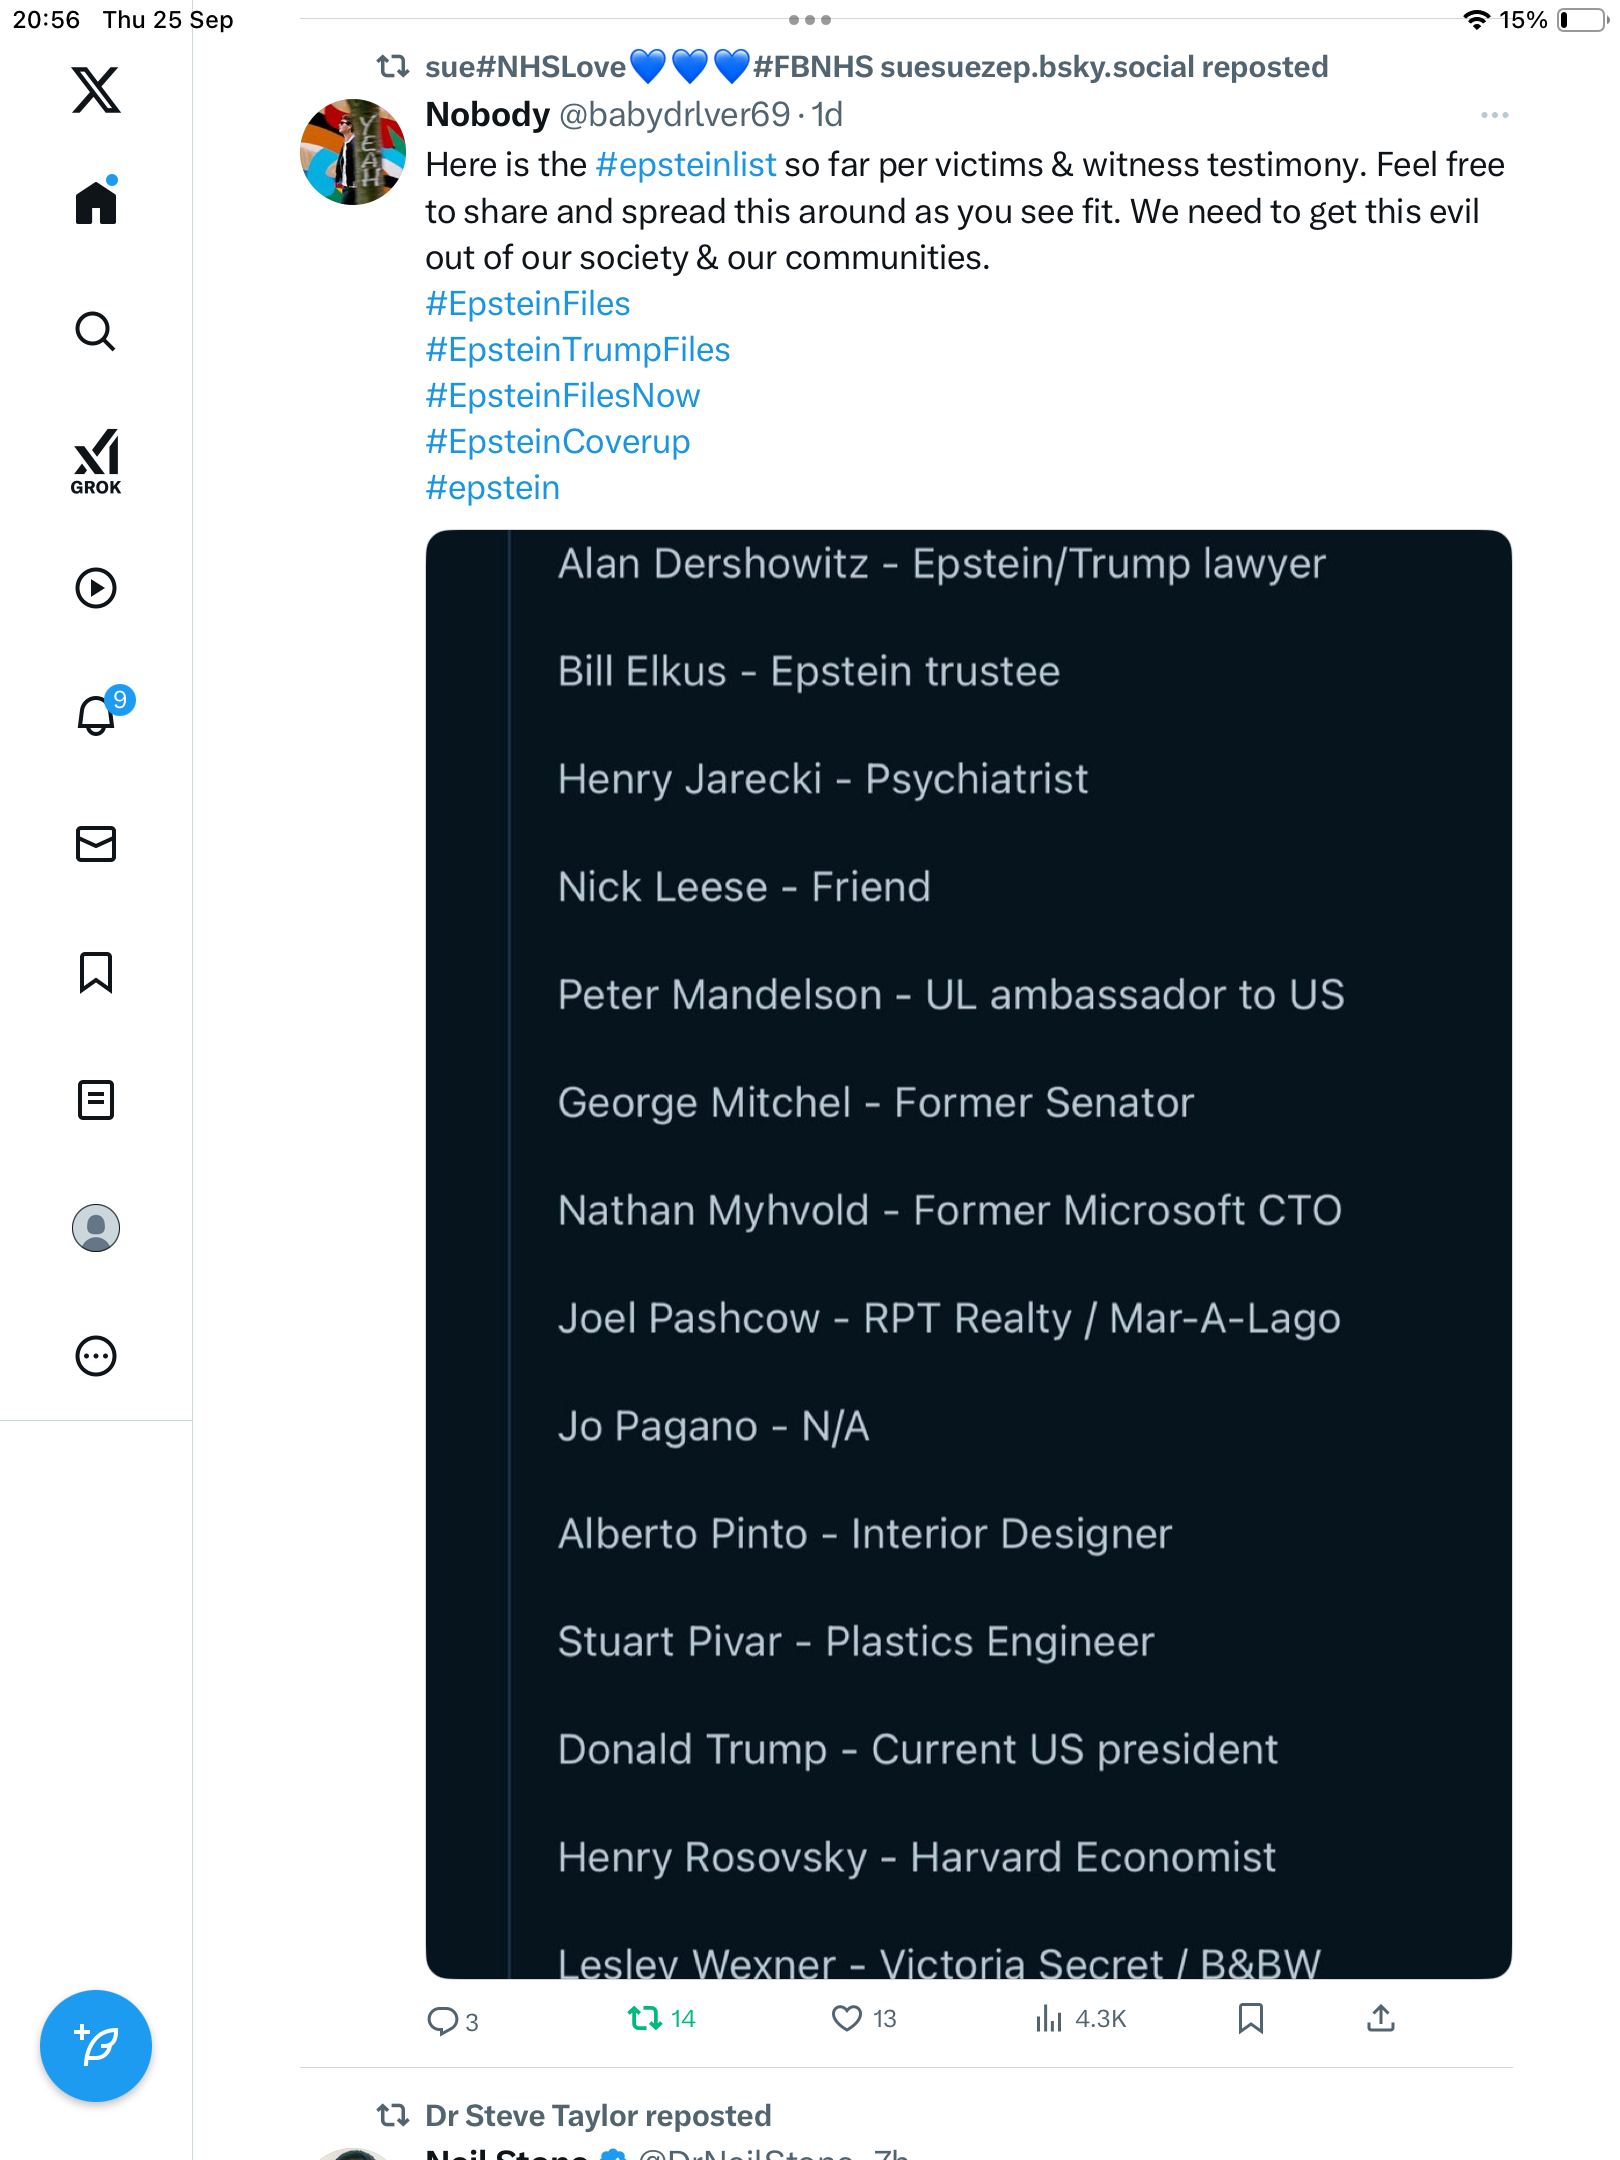Open the Grok AI assistant
The width and height of the screenshot is (1620, 2160).
pos(96,461)
